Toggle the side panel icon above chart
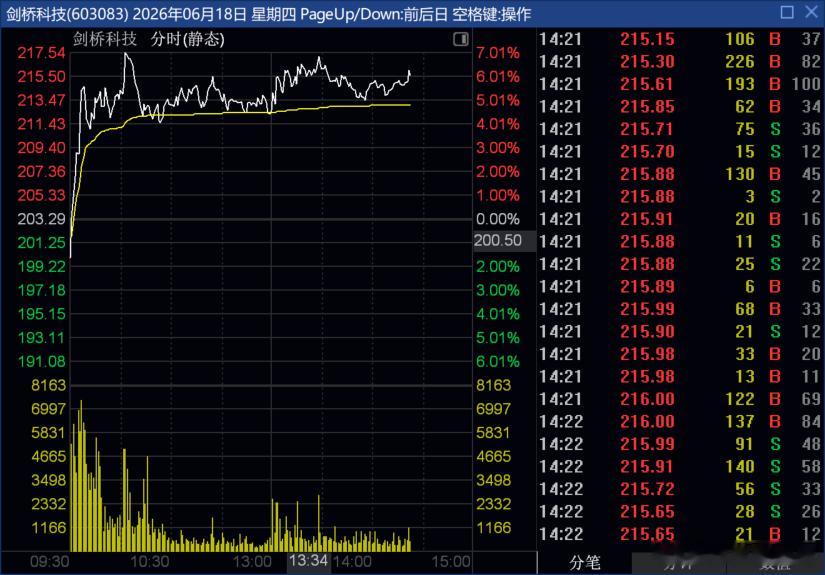This screenshot has width=825, height=575. (460, 39)
